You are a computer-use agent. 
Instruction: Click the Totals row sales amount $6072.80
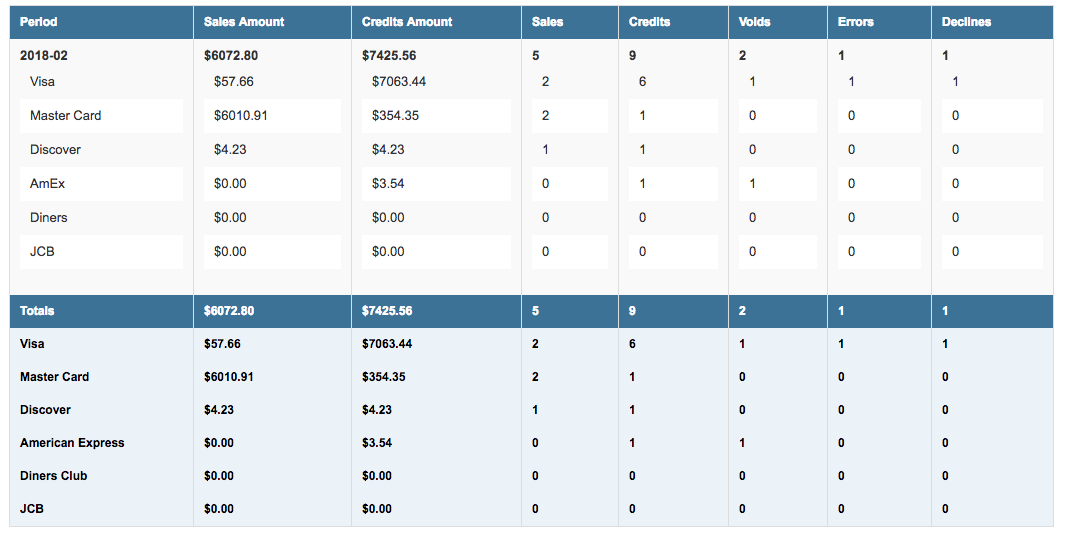229,311
